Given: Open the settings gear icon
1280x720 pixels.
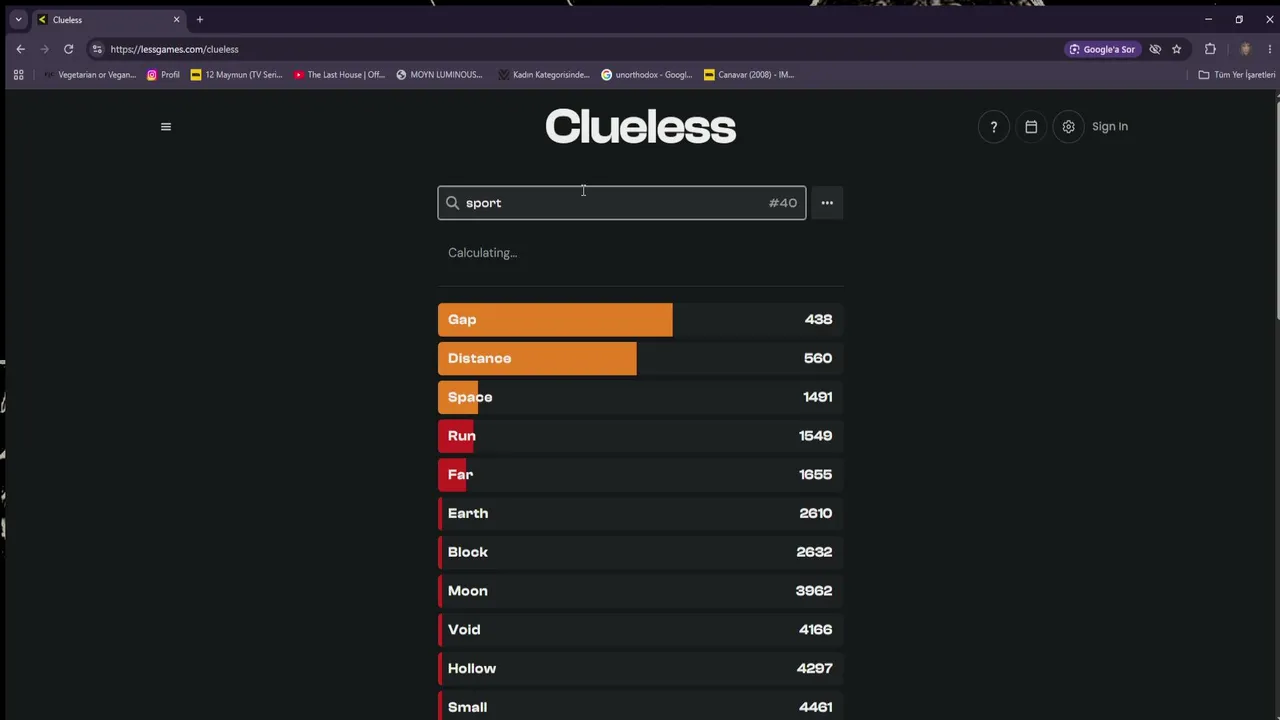Looking at the screenshot, I should coord(1068,127).
